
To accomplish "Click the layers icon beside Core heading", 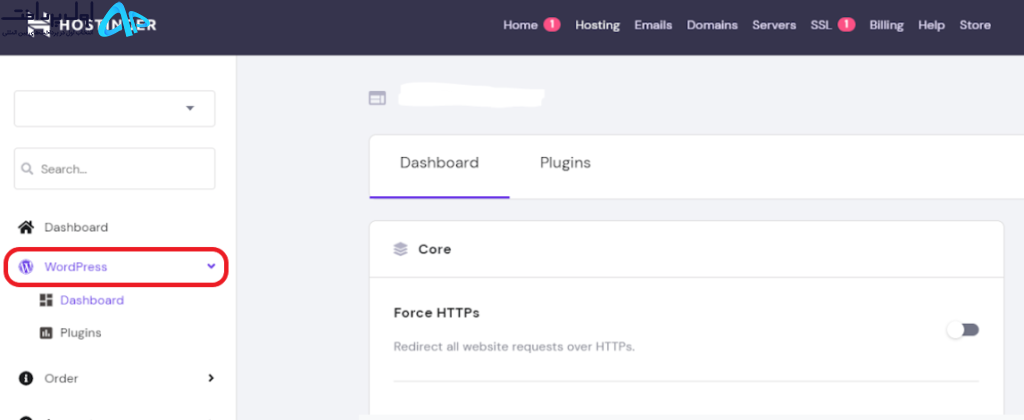I will point(400,250).
